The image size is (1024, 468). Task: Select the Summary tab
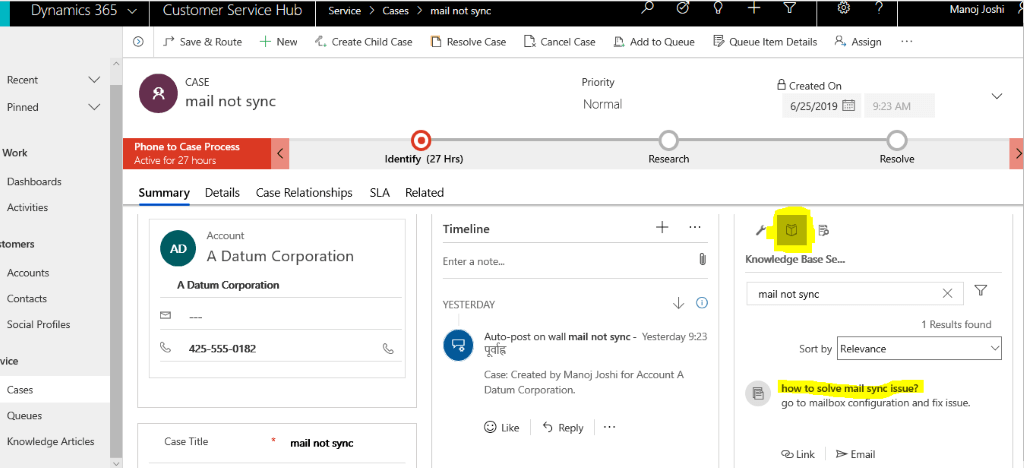[x=164, y=193]
